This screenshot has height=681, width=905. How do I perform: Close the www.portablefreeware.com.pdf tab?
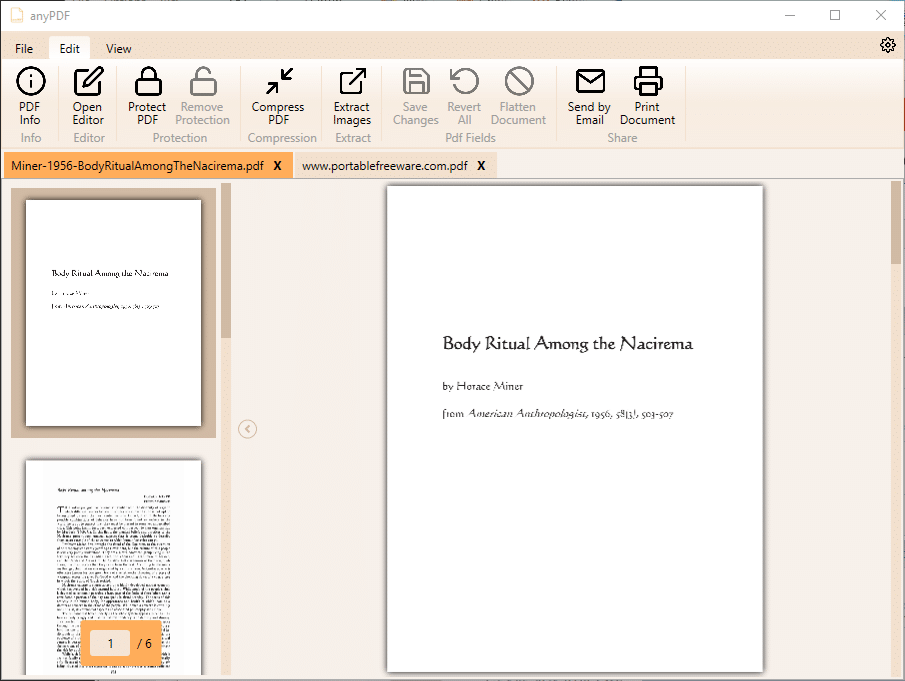tap(481, 166)
